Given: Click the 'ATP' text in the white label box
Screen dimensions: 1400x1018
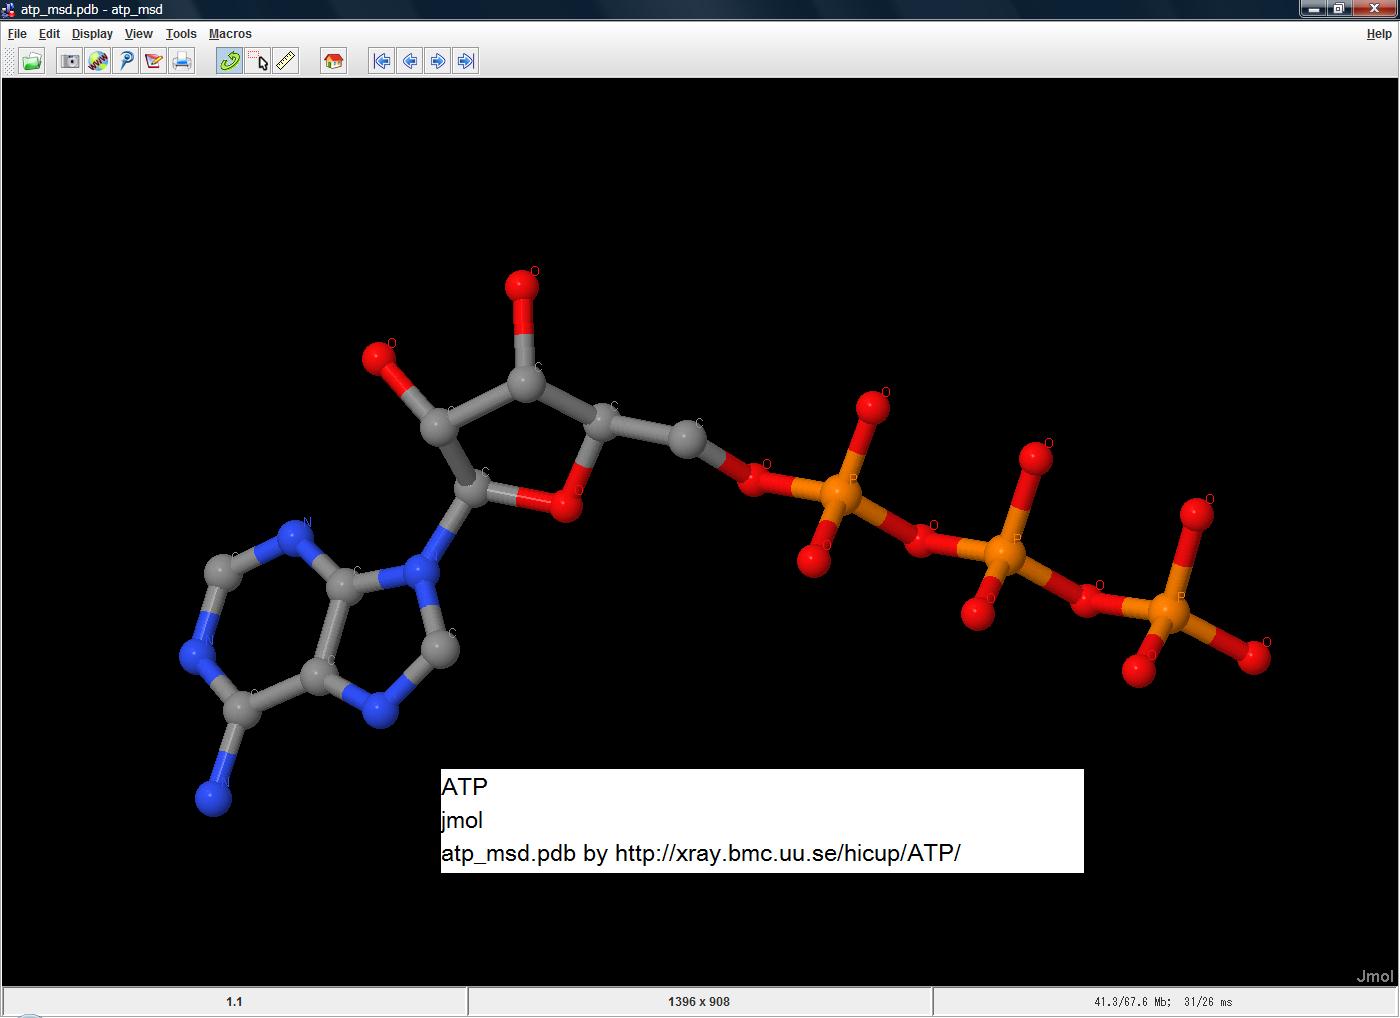Looking at the screenshot, I should tap(464, 787).
